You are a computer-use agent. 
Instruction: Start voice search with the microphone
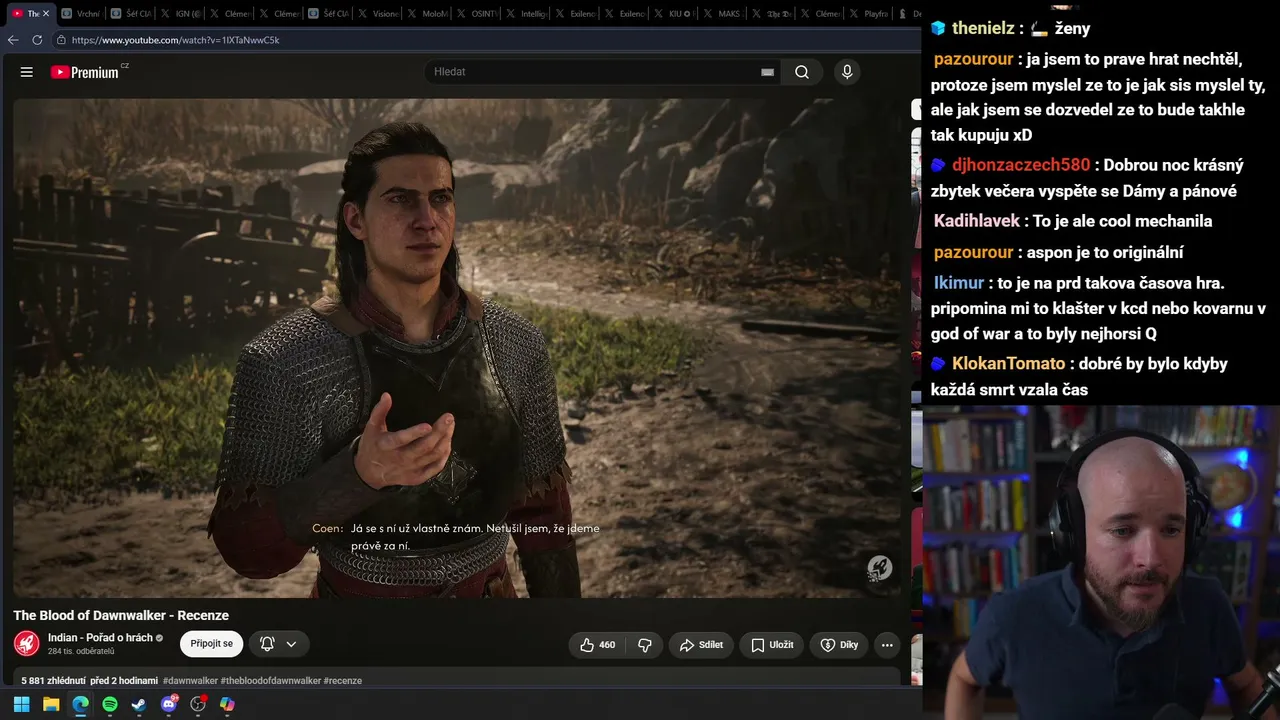[847, 72]
